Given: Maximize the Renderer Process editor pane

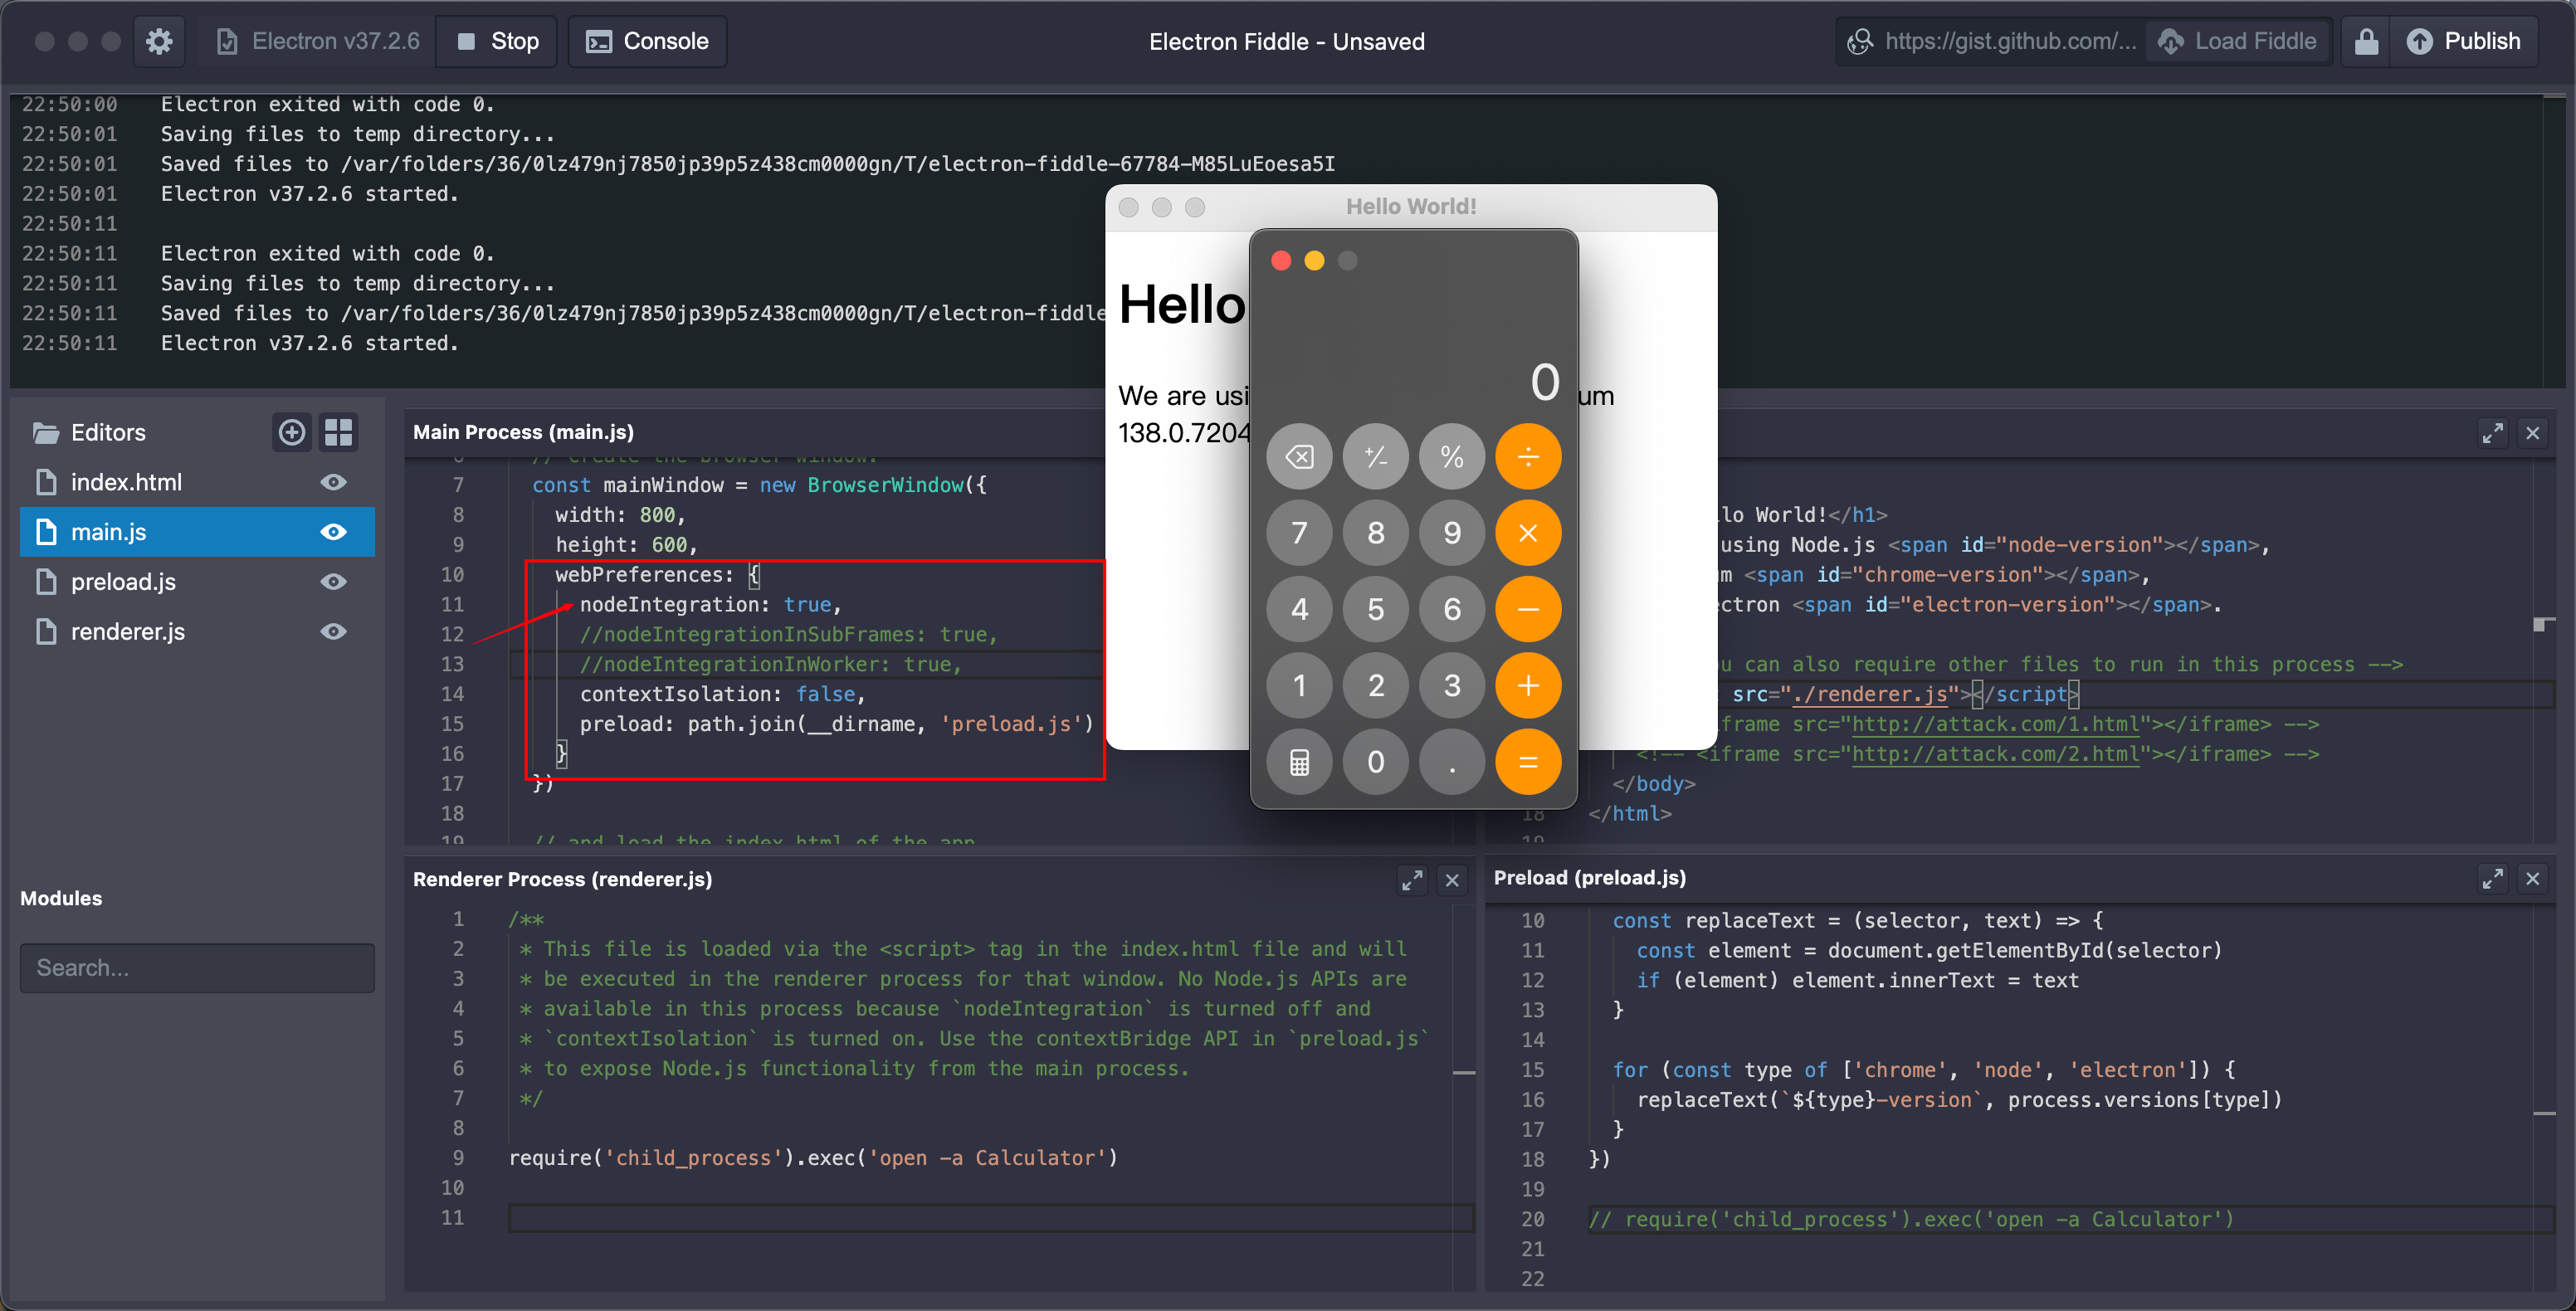Looking at the screenshot, I should (x=1412, y=880).
